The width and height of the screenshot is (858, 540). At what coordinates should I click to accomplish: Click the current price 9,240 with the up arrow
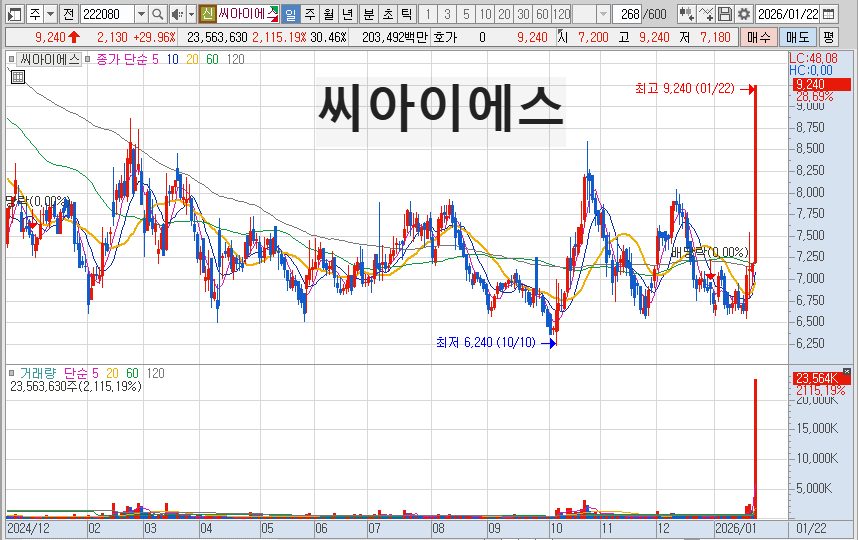pos(57,37)
